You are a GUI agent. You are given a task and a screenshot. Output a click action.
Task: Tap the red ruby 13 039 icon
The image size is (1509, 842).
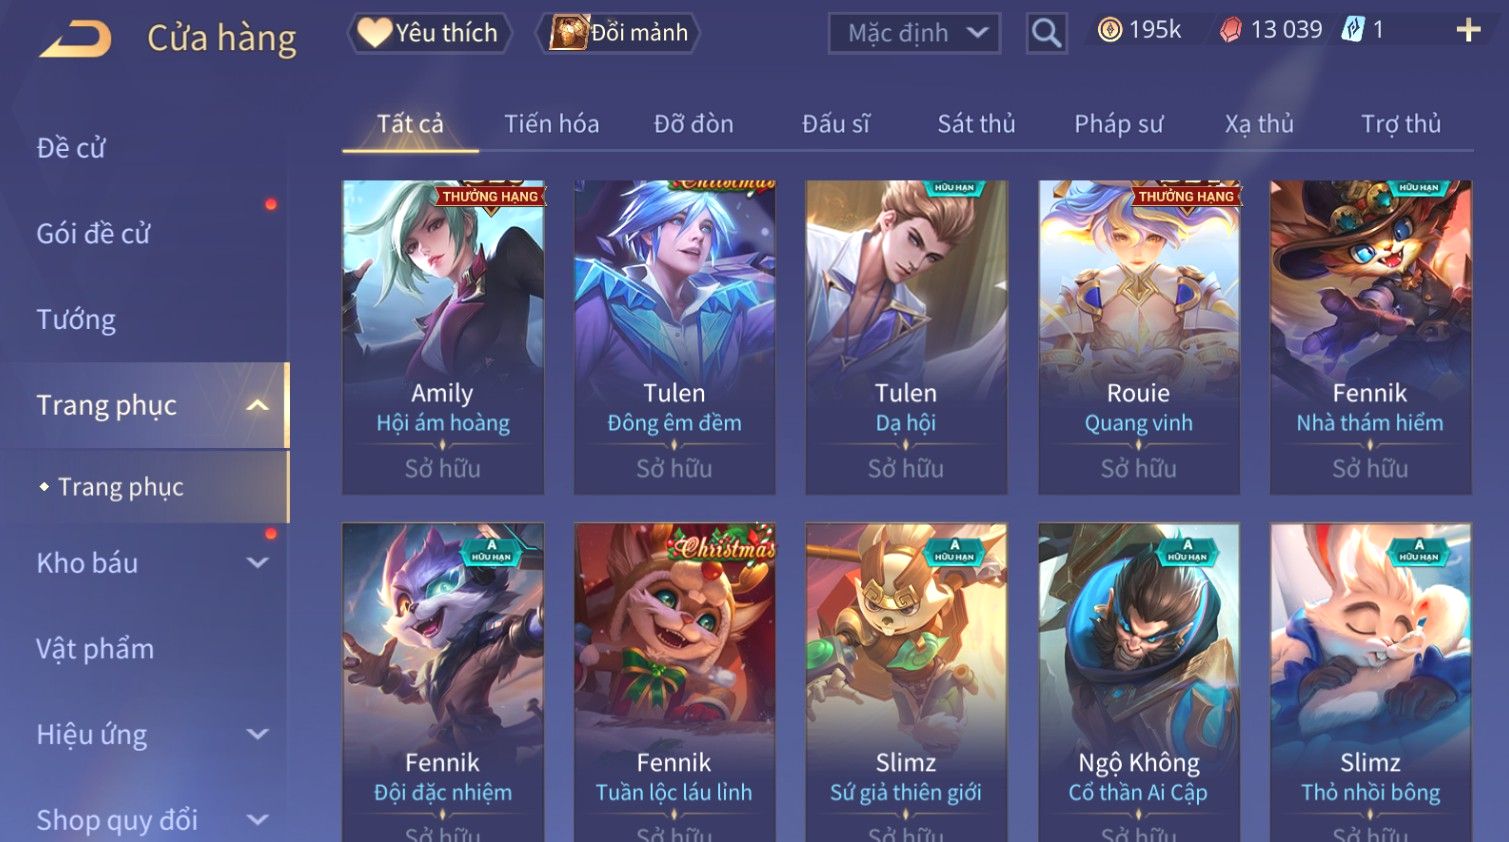click(1231, 31)
